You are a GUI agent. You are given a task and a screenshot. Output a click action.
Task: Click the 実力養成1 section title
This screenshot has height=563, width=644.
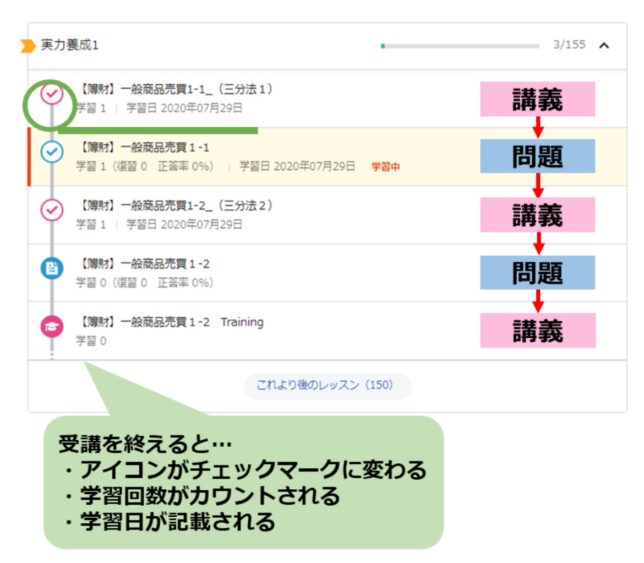tap(69, 45)
